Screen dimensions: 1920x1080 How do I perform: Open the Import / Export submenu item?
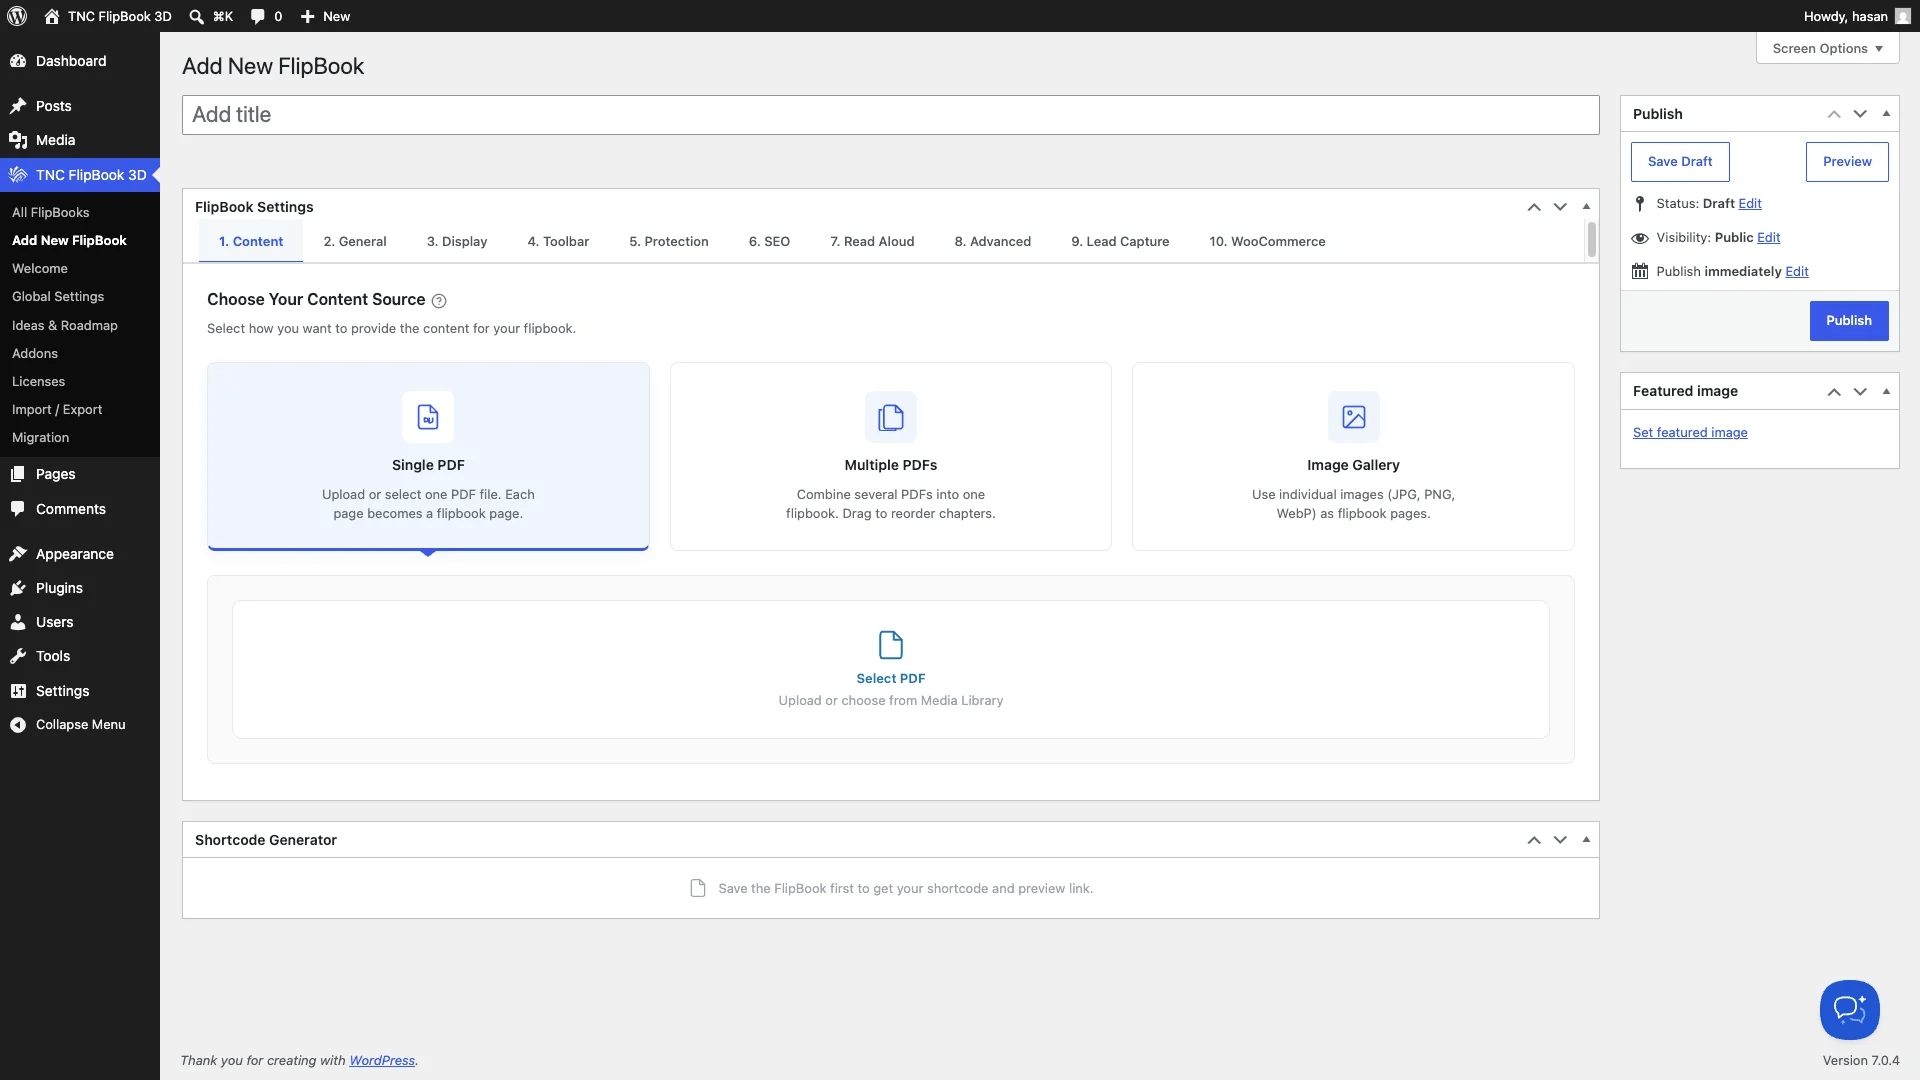[x=57, y=410]
